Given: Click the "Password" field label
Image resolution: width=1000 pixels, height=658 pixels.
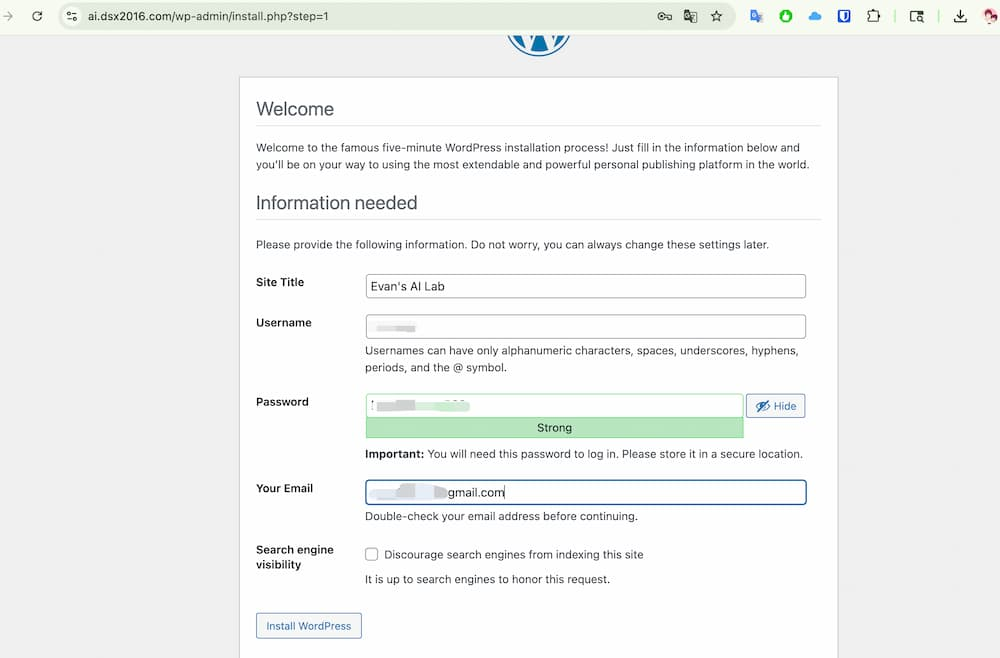Looking at the screenshot, I should (x=282, y=402).
